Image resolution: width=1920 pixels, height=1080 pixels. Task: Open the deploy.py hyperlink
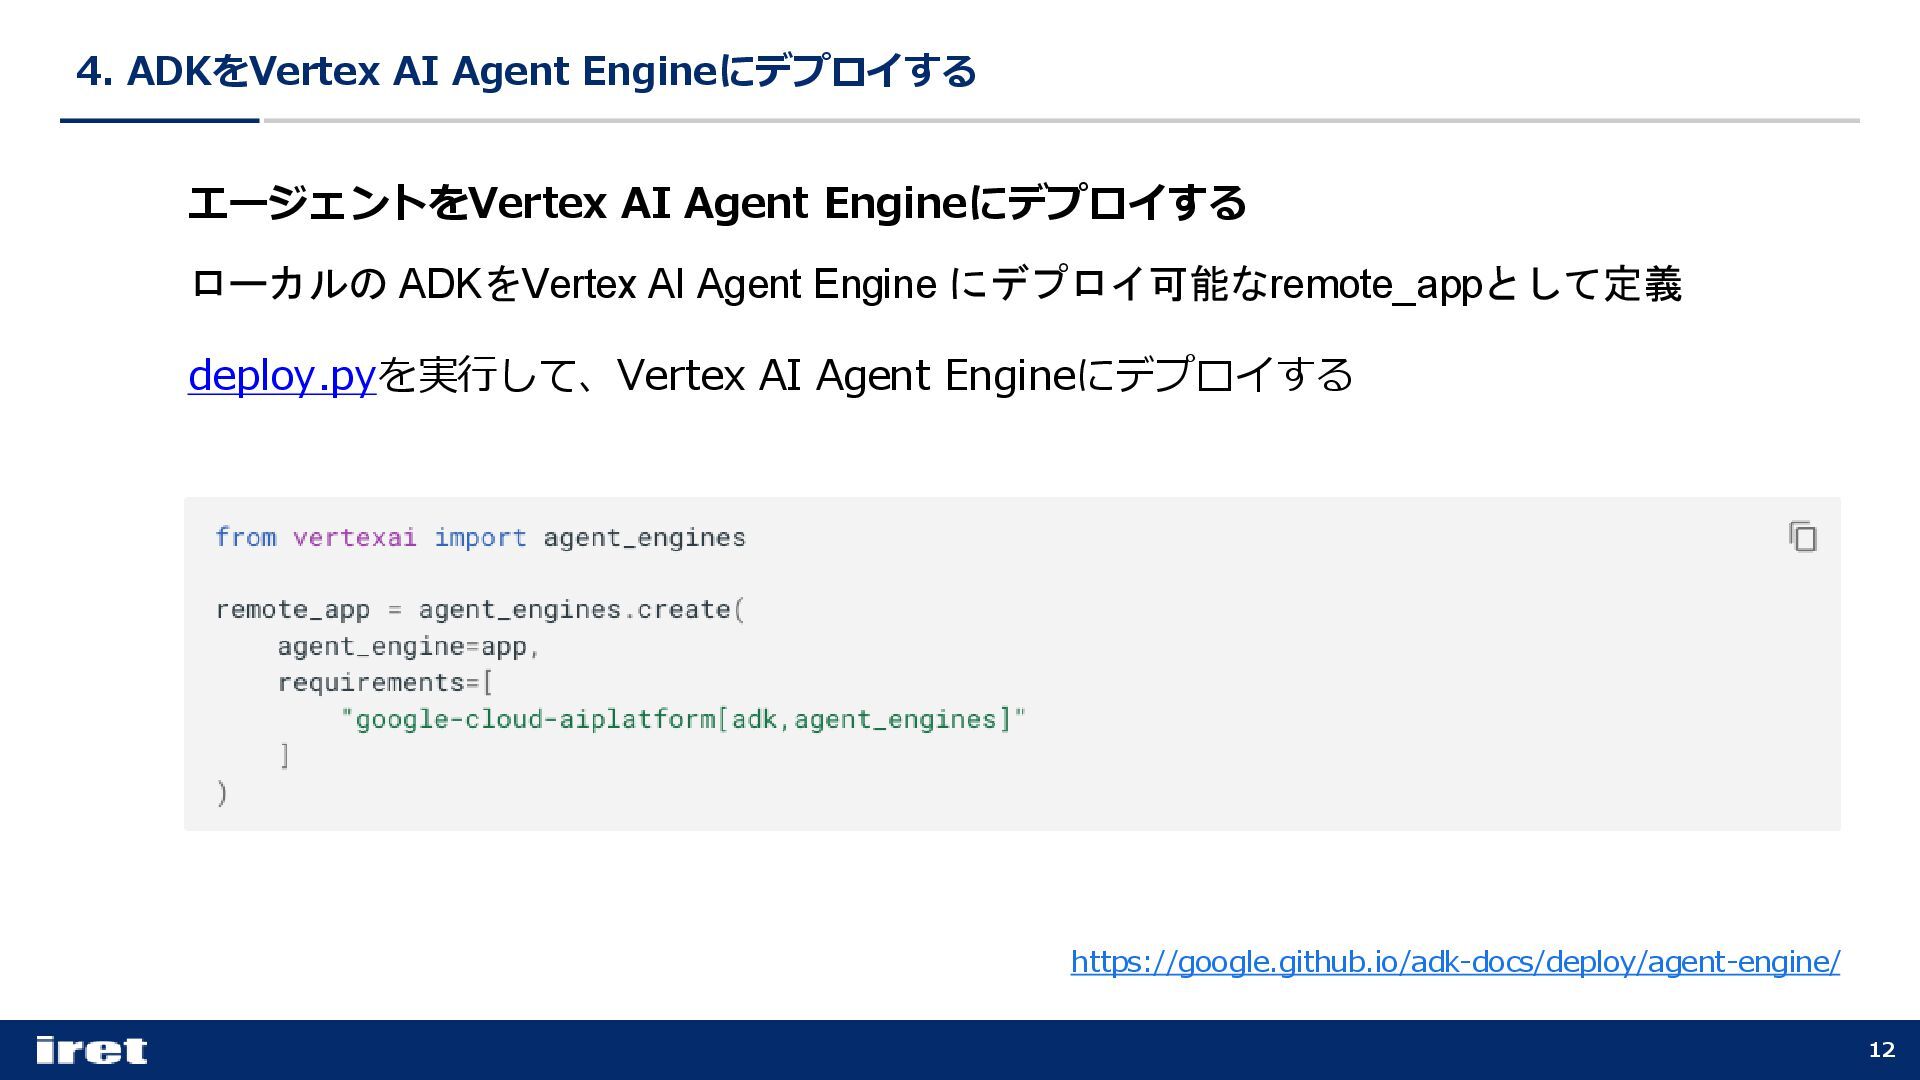(282, 376)
